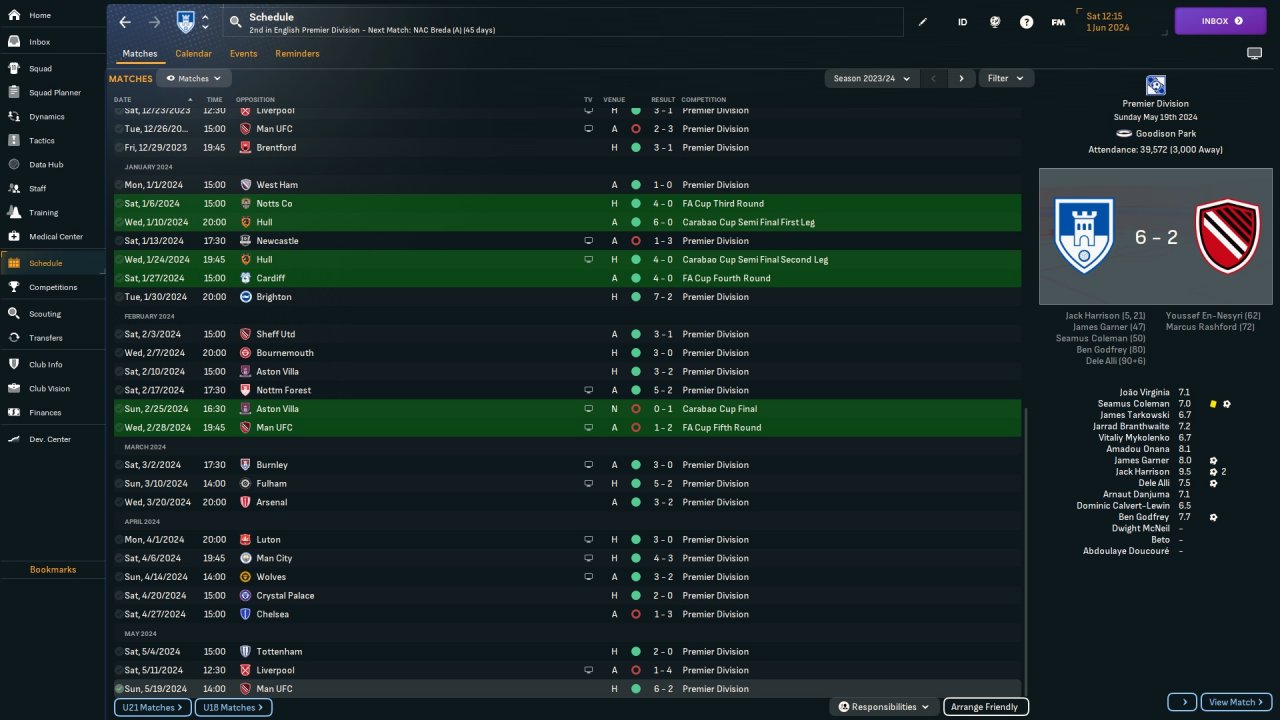
Task: Open the help question mark icon
Action: (x=1026, y=22)
